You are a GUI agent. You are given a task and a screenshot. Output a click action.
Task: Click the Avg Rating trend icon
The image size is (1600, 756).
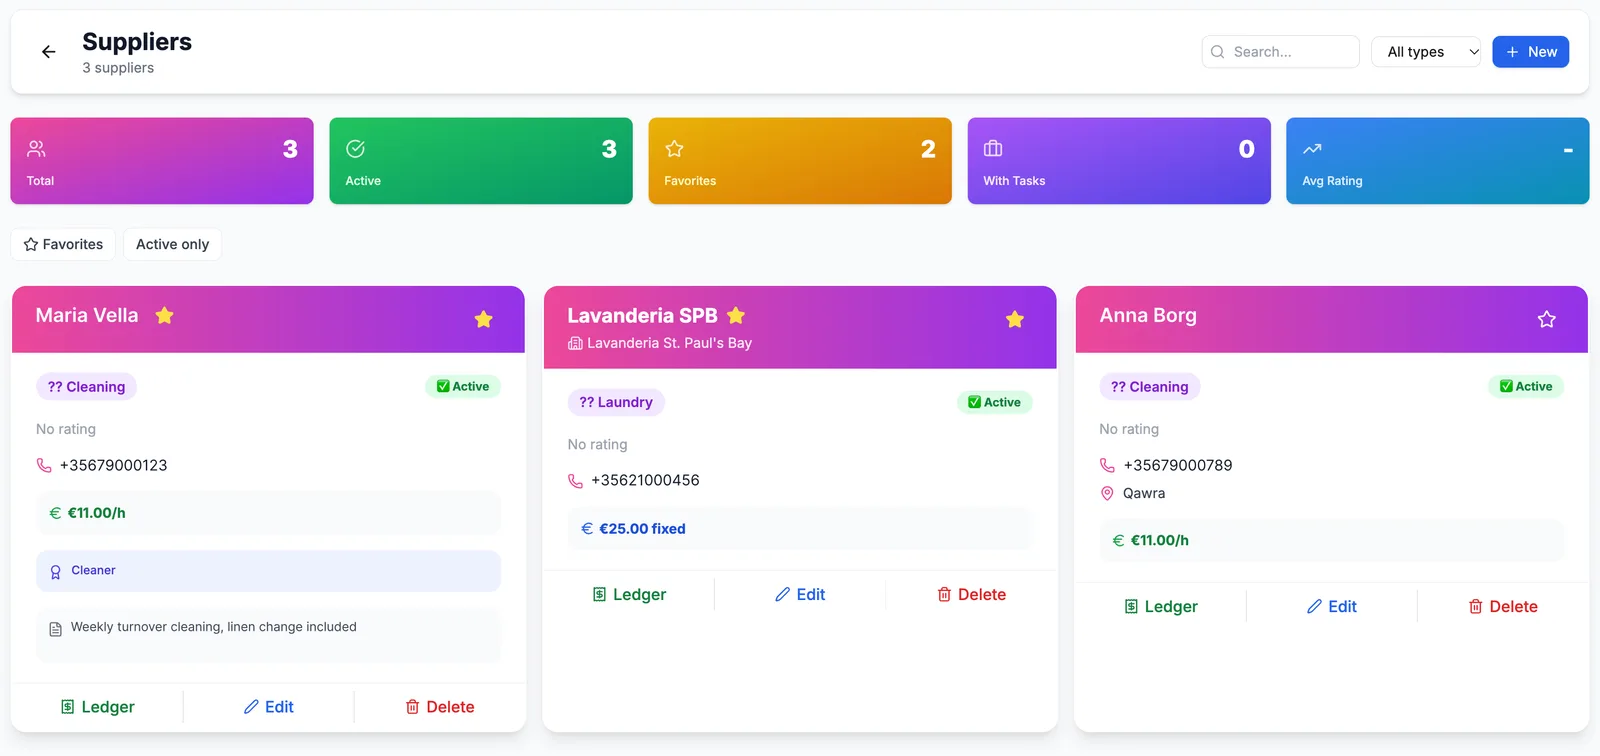coord(1312,149)
